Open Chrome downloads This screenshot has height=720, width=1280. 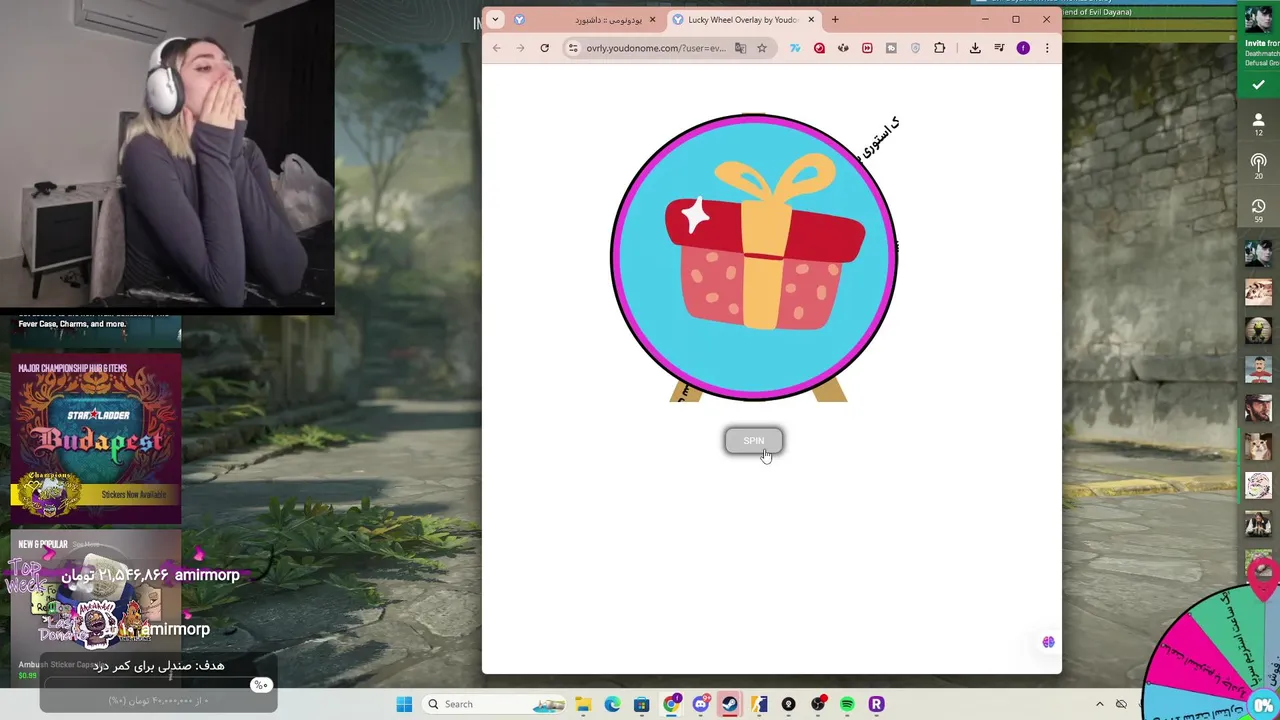[x=975, y=48]
